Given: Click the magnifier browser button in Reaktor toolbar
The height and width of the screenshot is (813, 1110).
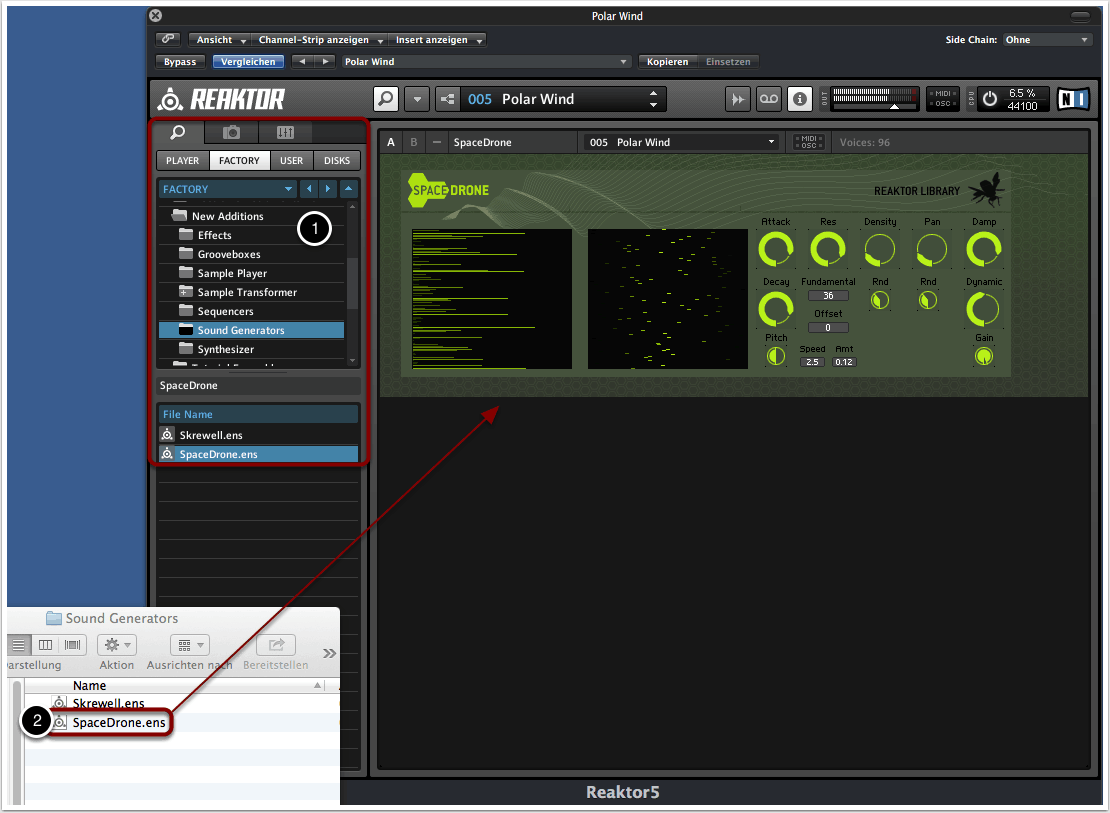Looking at the screenshot, I should [x=386, y=99].
